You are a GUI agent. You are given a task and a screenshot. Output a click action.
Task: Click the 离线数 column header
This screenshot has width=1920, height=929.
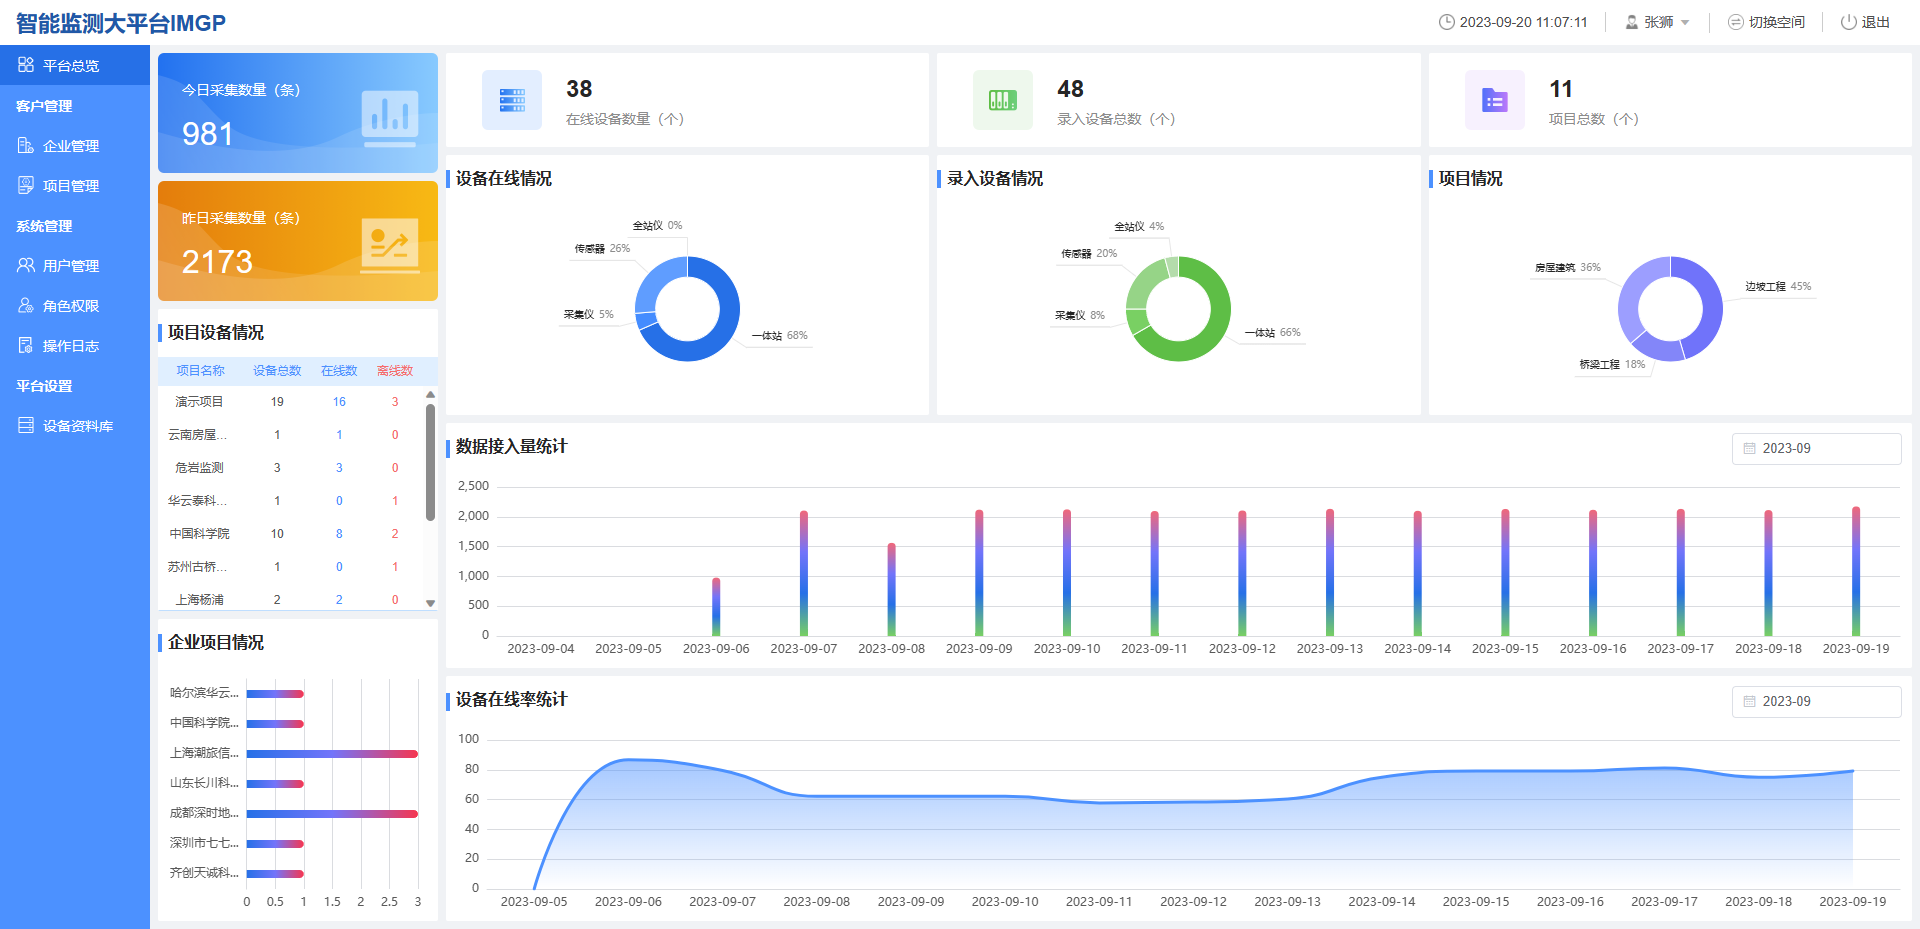point(395,371)
